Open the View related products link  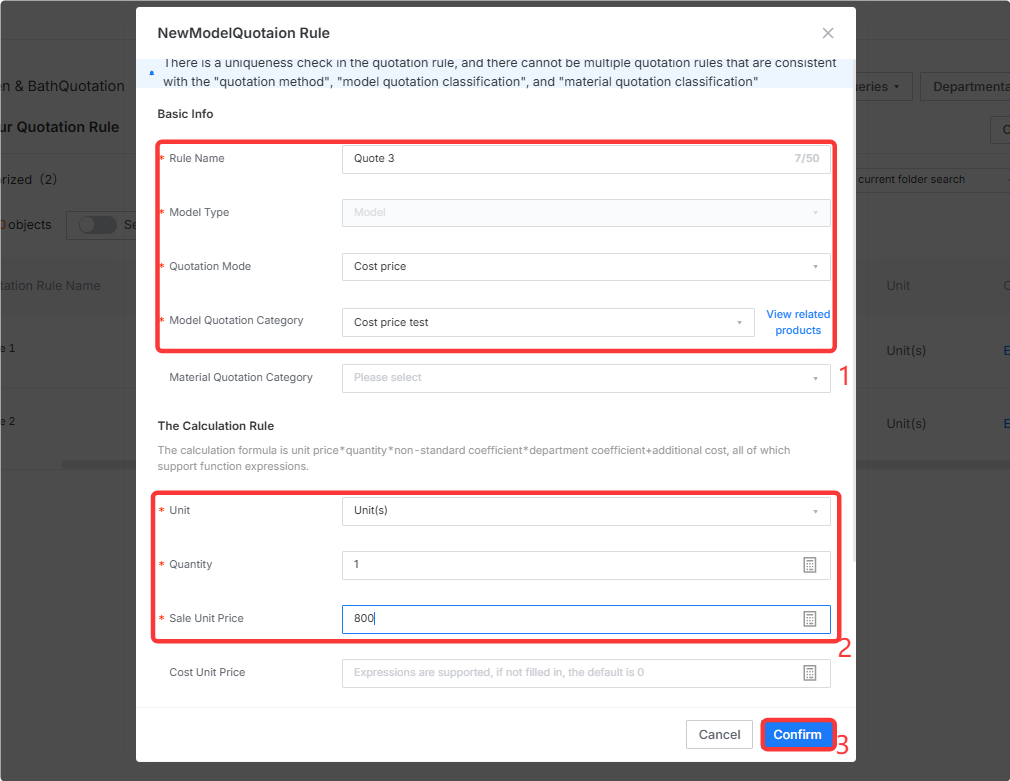(x=798, y=322)
